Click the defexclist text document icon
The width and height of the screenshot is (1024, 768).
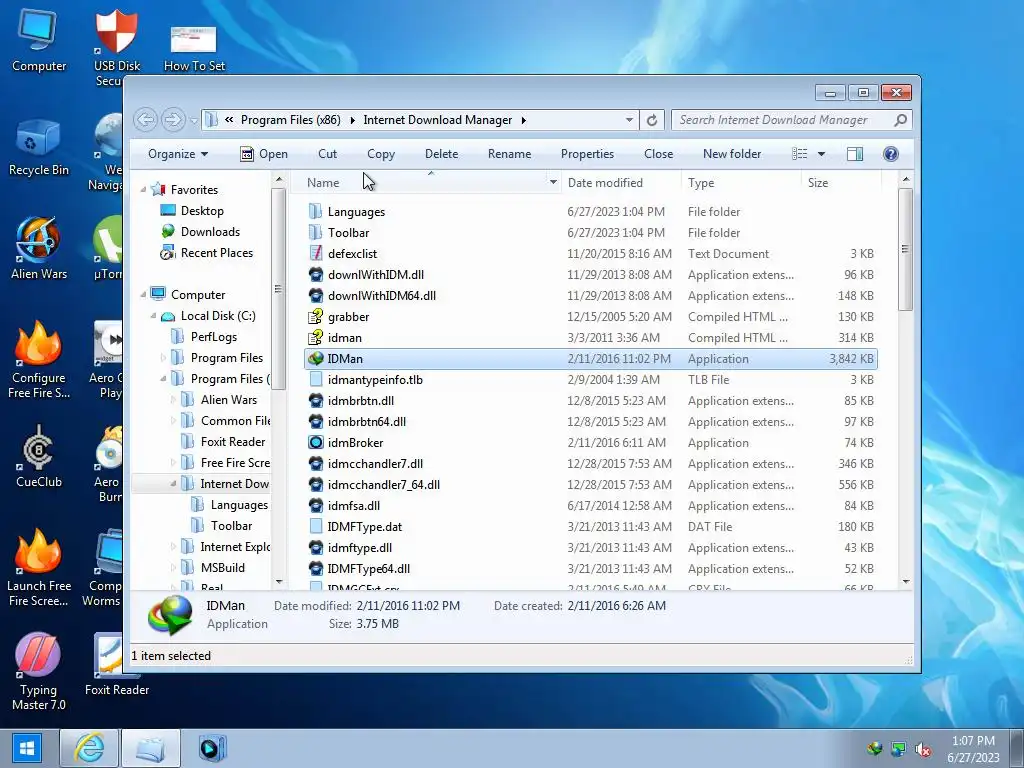(316, 253)
